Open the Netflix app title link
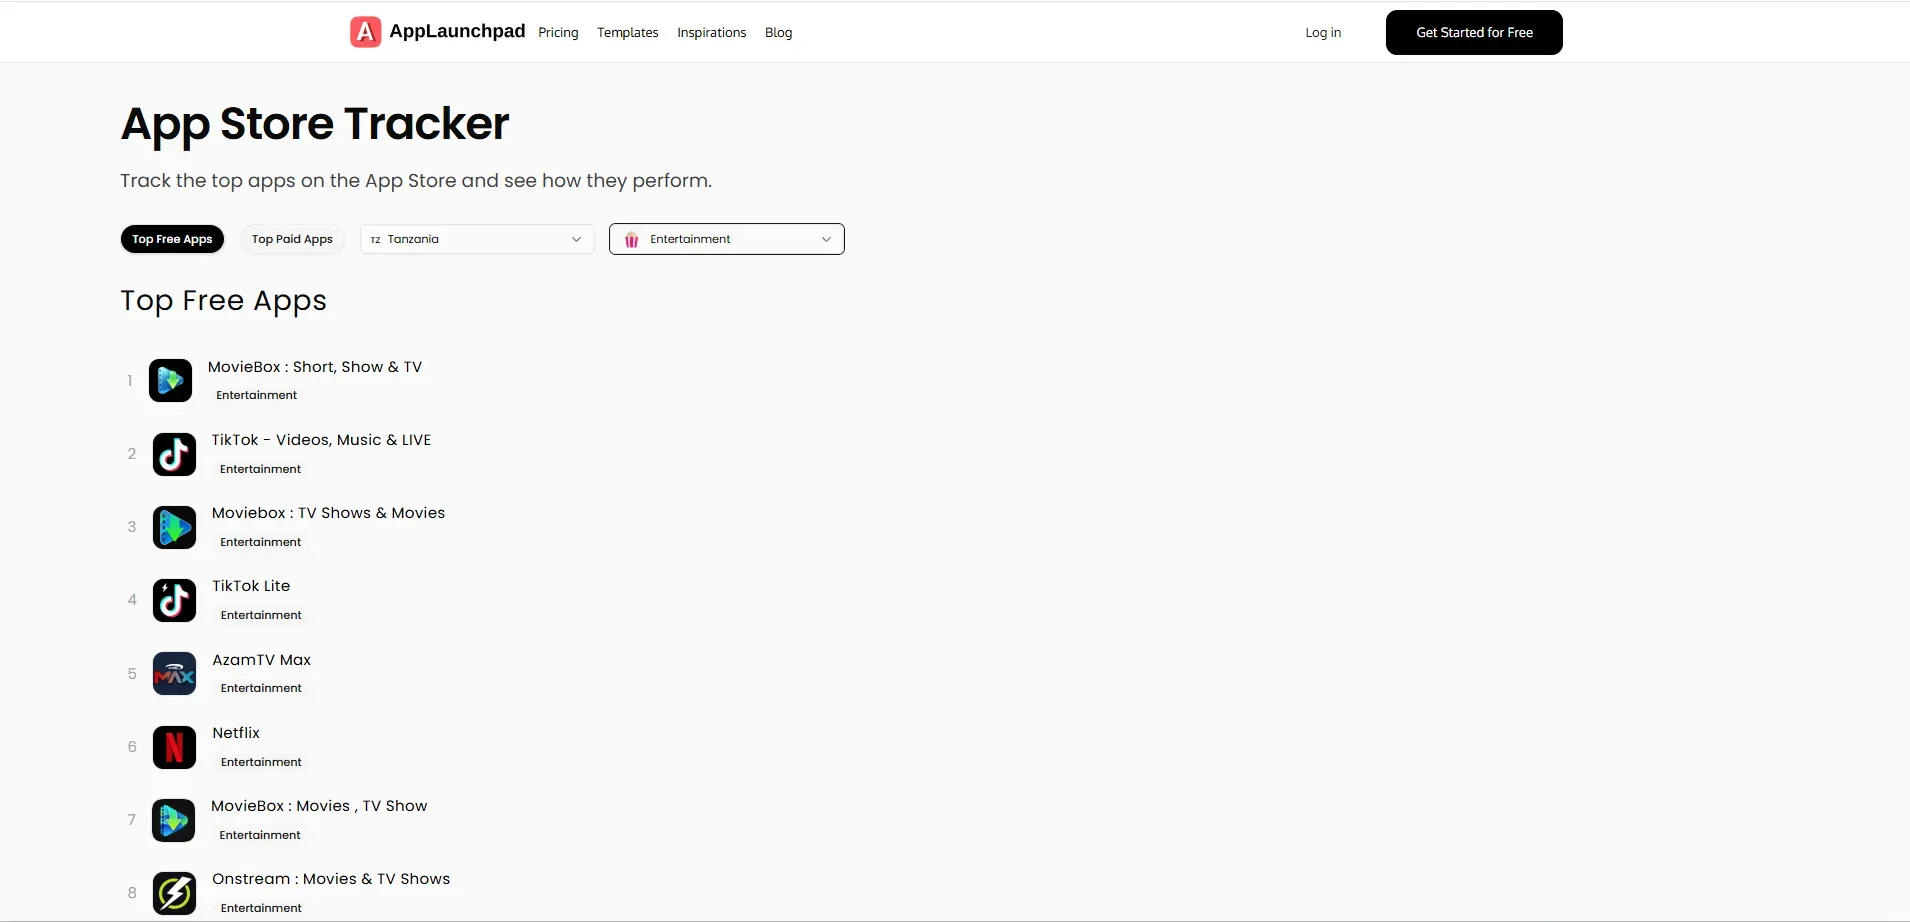The image size is (1910, 922). point(235,732)
